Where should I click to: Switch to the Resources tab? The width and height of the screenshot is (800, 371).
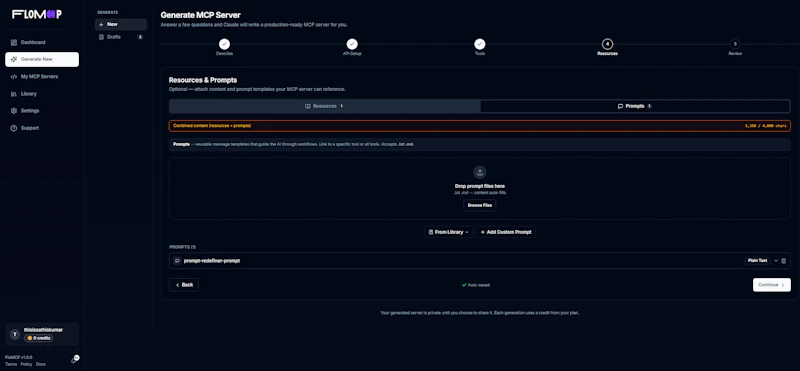(324, 106)
